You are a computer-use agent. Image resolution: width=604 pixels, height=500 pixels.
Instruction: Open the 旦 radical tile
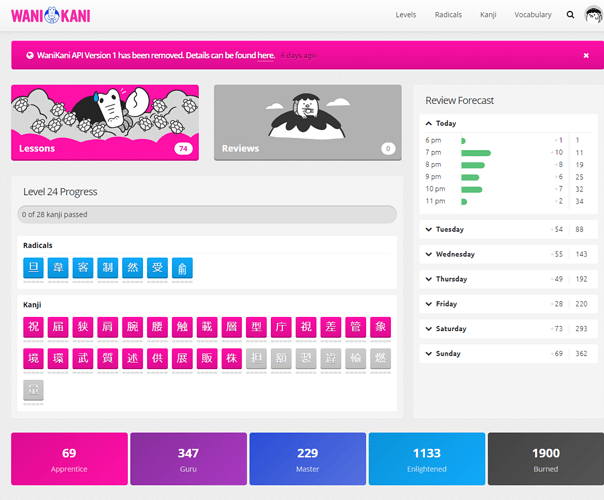coord(34,267)
